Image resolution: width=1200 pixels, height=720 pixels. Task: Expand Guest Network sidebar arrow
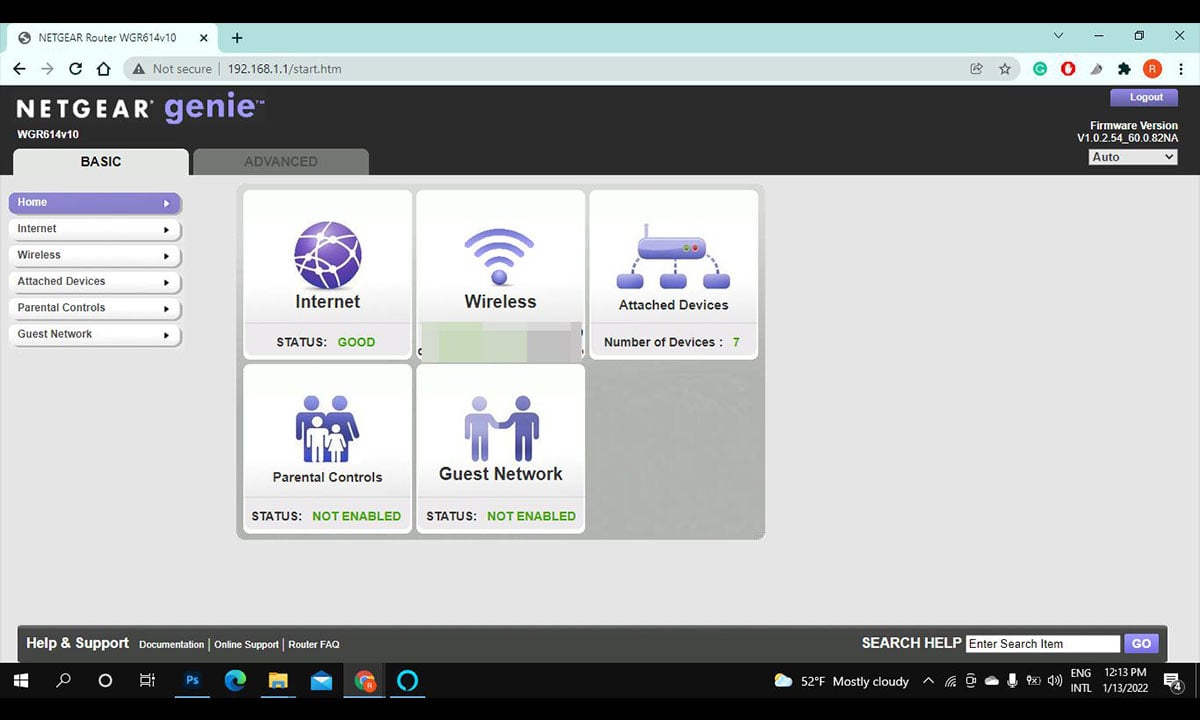[x=167, y=335]
